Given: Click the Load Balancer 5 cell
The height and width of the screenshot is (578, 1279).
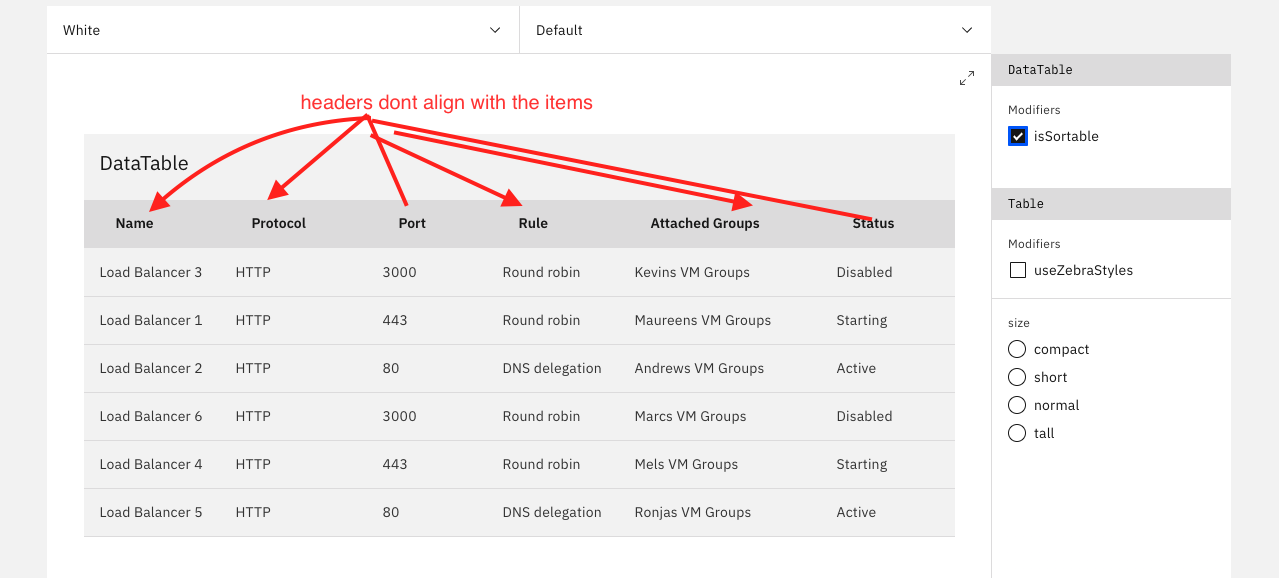Looking at the screenshot, I should [x=151, y=512].
